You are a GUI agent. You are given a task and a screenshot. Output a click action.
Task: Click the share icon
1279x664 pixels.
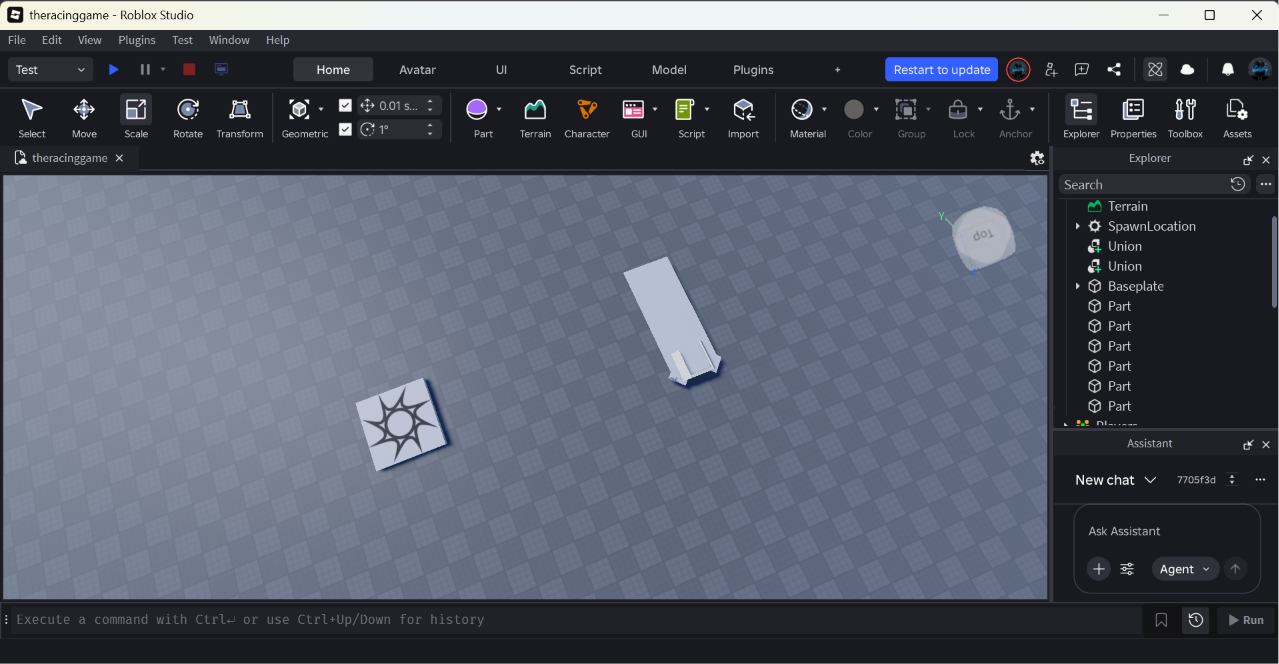[x=1114, y=70]
